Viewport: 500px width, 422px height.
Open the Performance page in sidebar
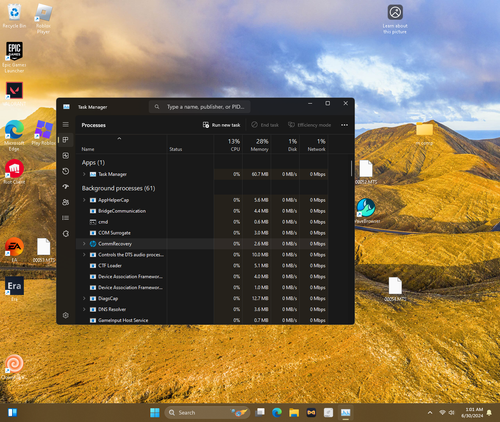tap(66, 156)
